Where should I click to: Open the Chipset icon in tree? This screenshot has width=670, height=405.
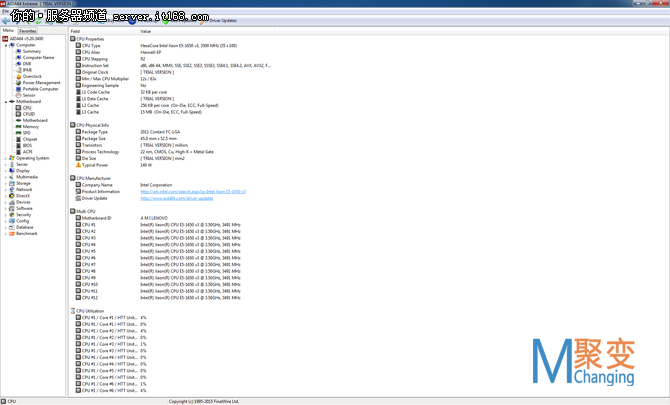click(x=18, y=139)
